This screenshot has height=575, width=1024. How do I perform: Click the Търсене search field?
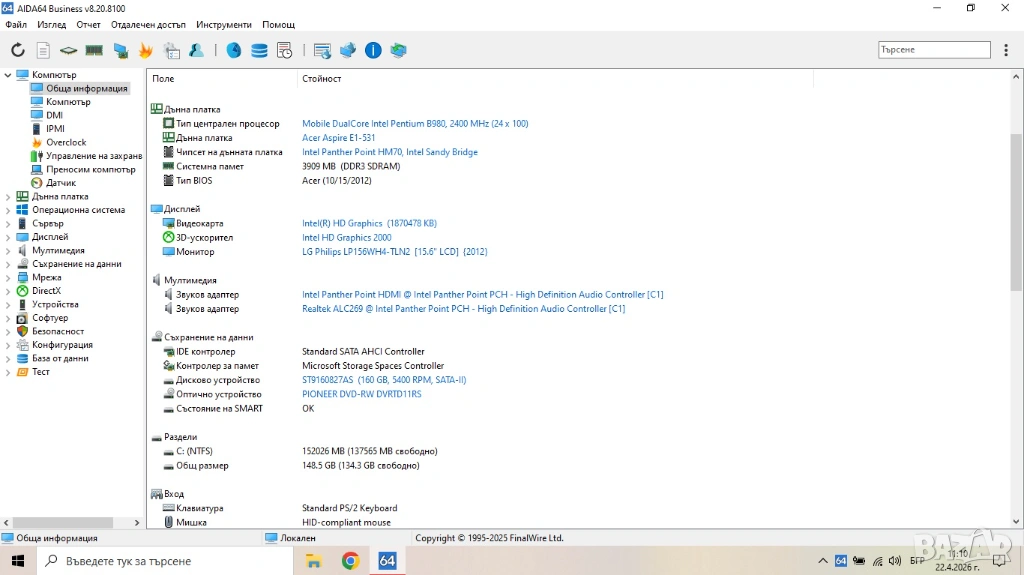tap(933, 49)
